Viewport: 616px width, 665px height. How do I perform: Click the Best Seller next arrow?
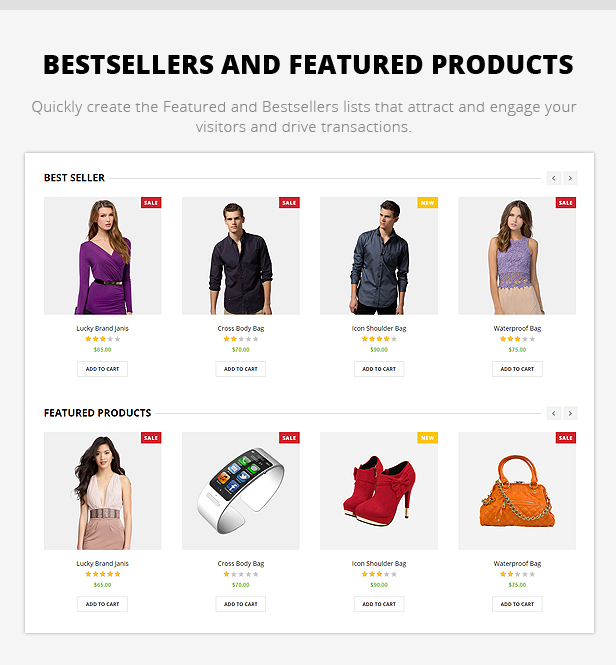570,178
